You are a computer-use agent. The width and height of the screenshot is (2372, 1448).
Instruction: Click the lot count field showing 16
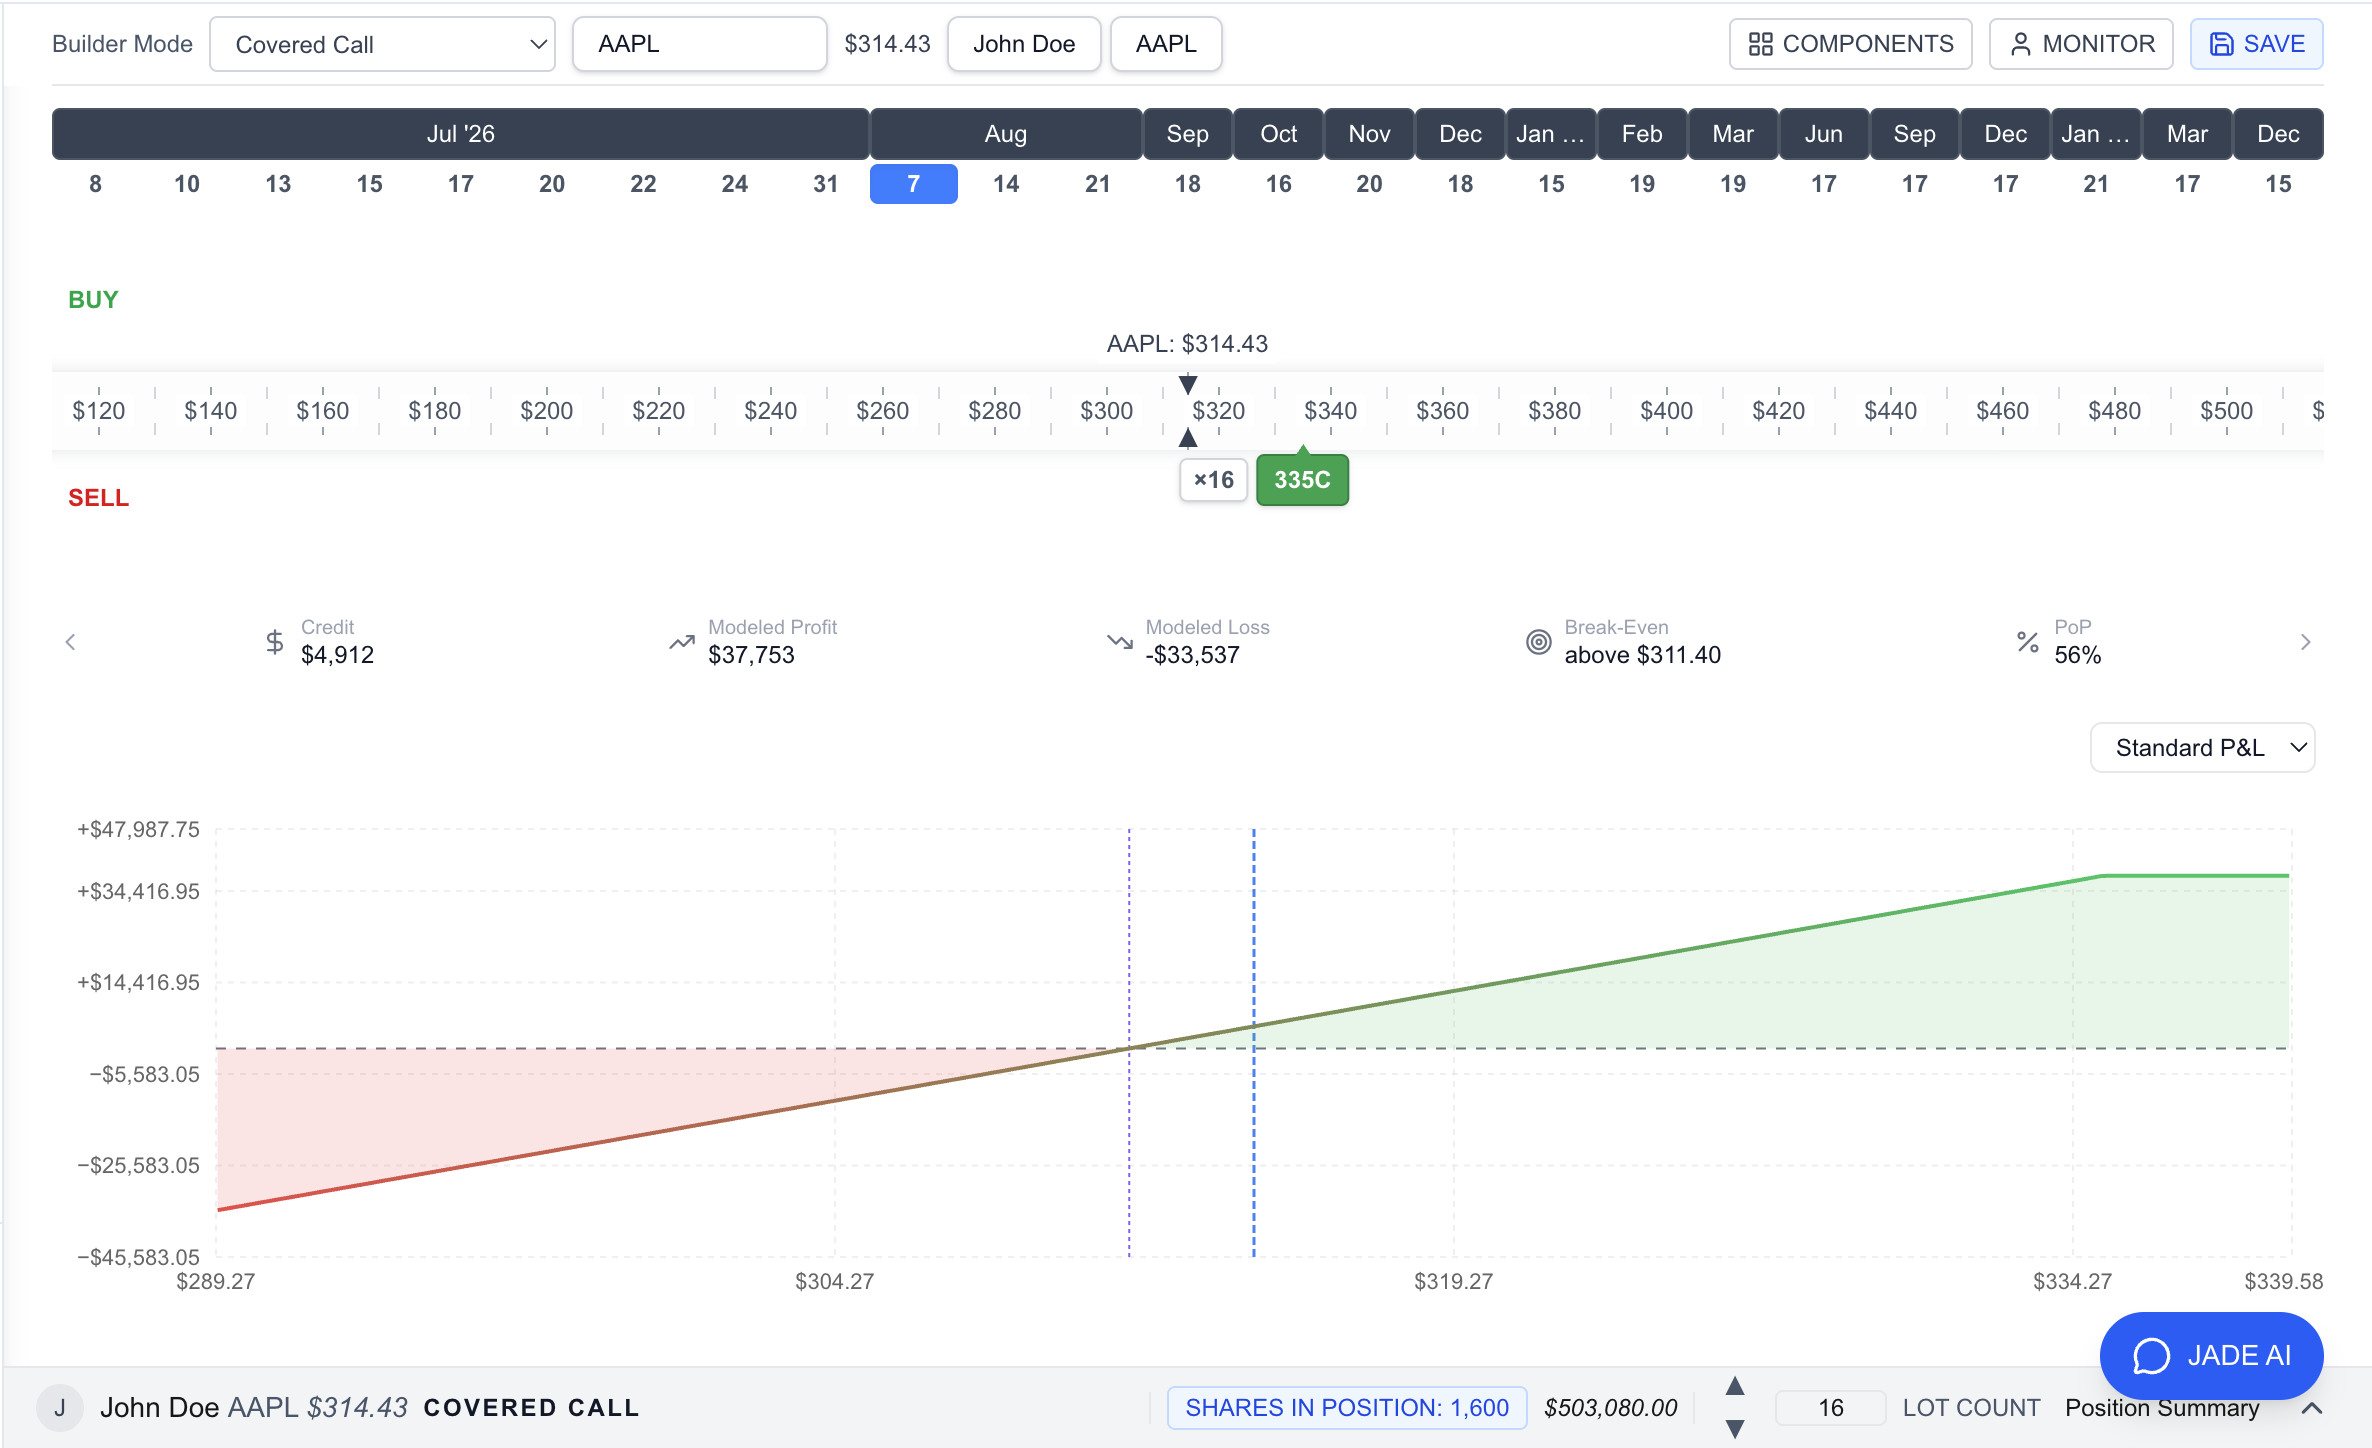(1831, 1408)
